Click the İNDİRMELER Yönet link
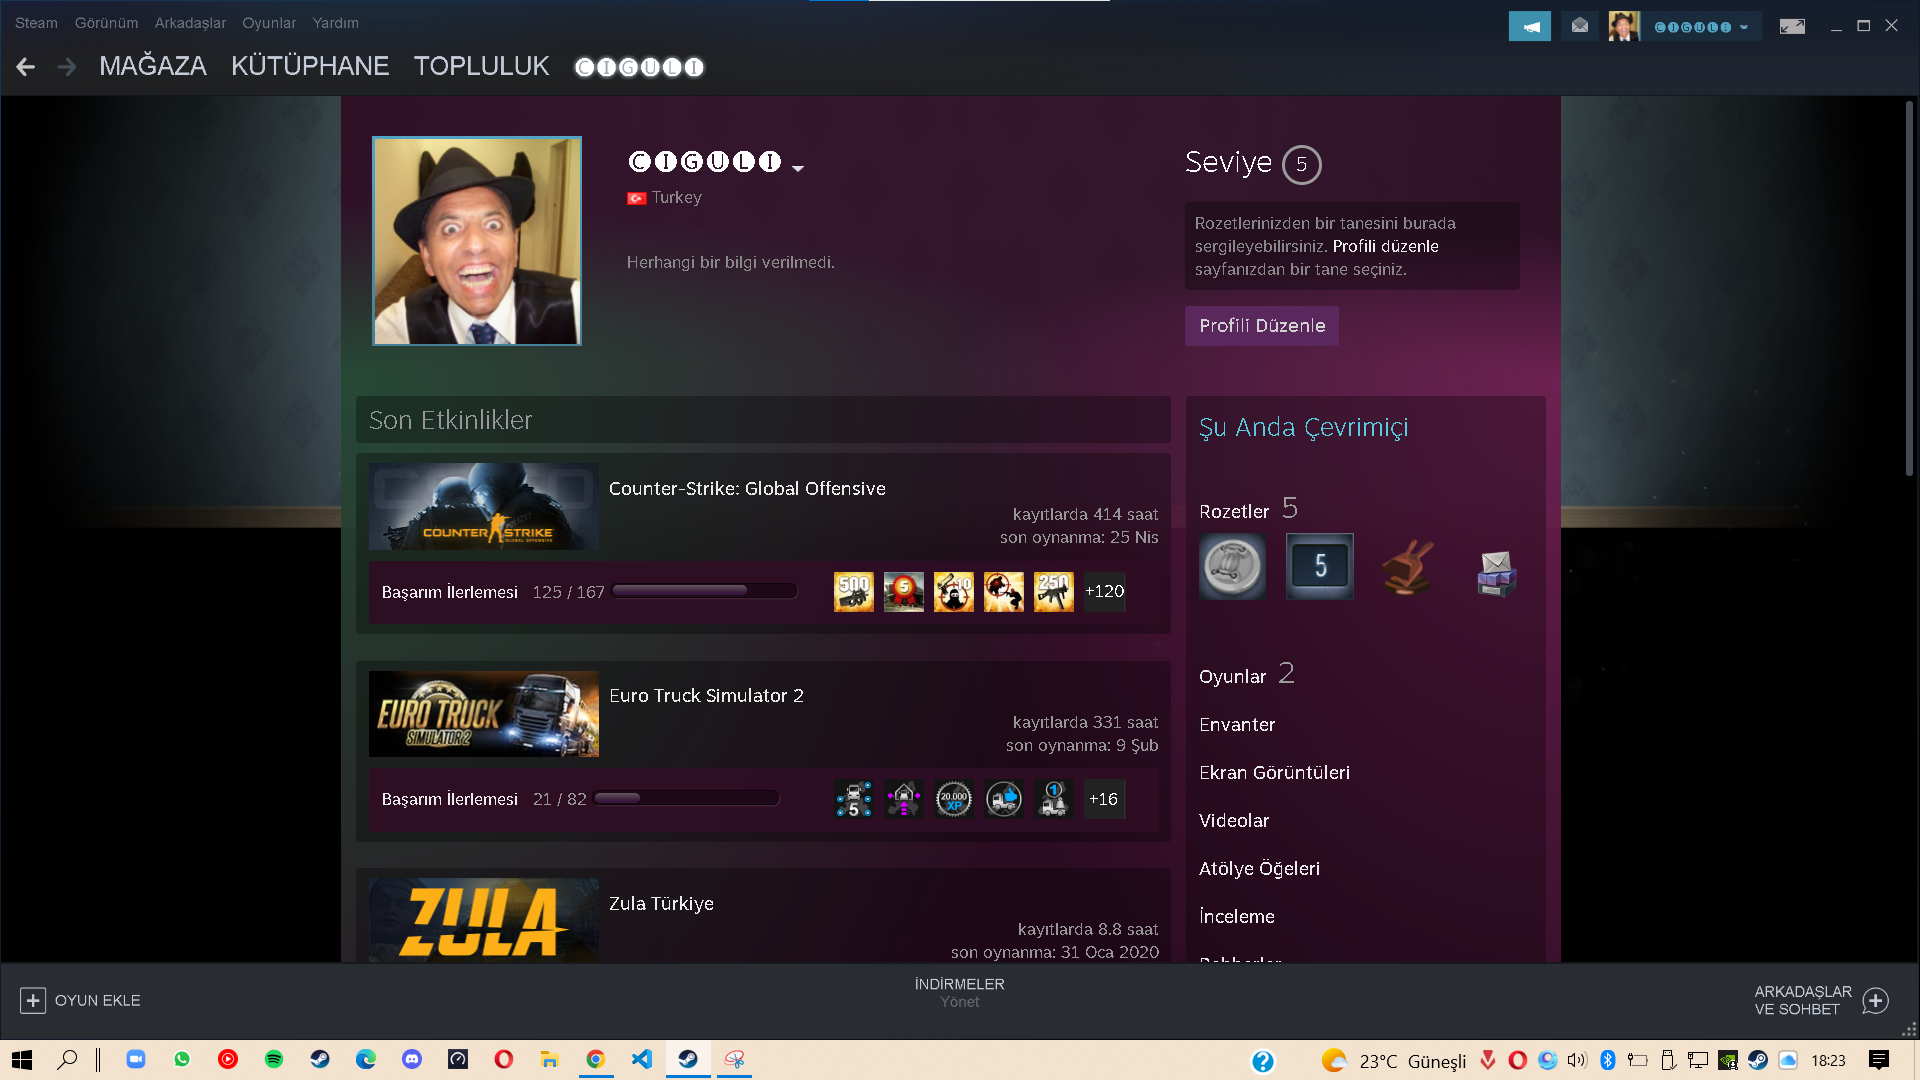This screenshot has height=1080, width=1920. (959, 993)
